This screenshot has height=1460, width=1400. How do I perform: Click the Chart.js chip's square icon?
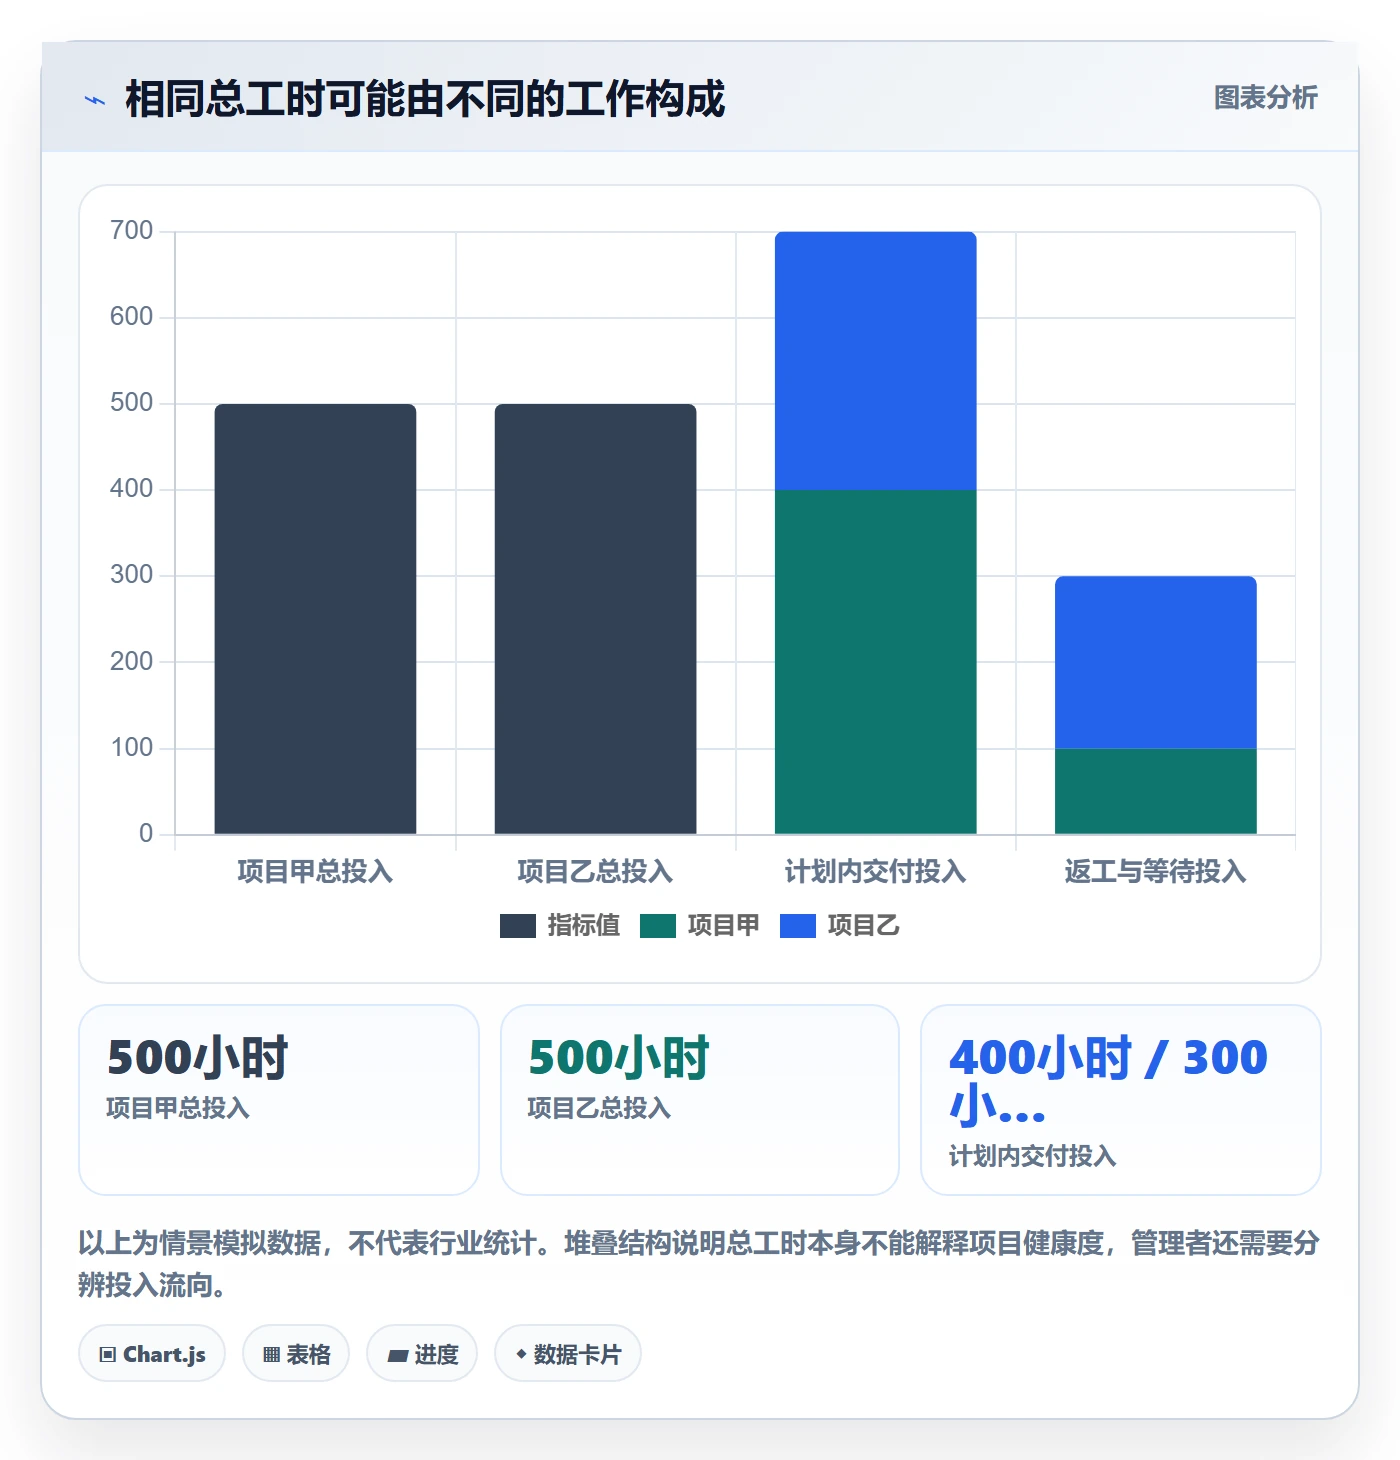(x=108, y=1355)
